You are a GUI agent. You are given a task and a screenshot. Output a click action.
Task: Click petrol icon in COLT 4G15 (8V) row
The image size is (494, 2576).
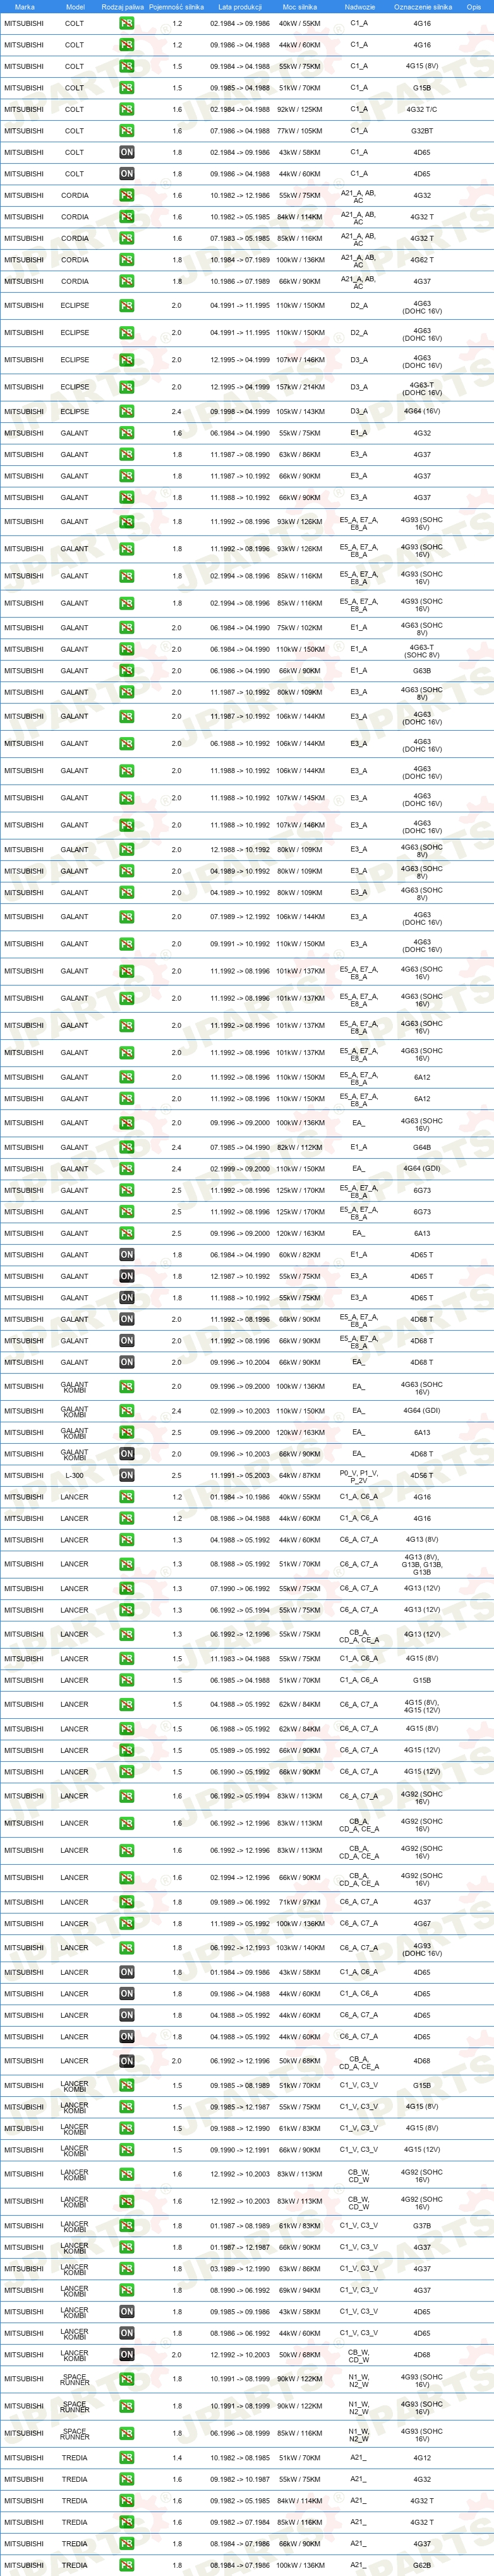[126, 67]
